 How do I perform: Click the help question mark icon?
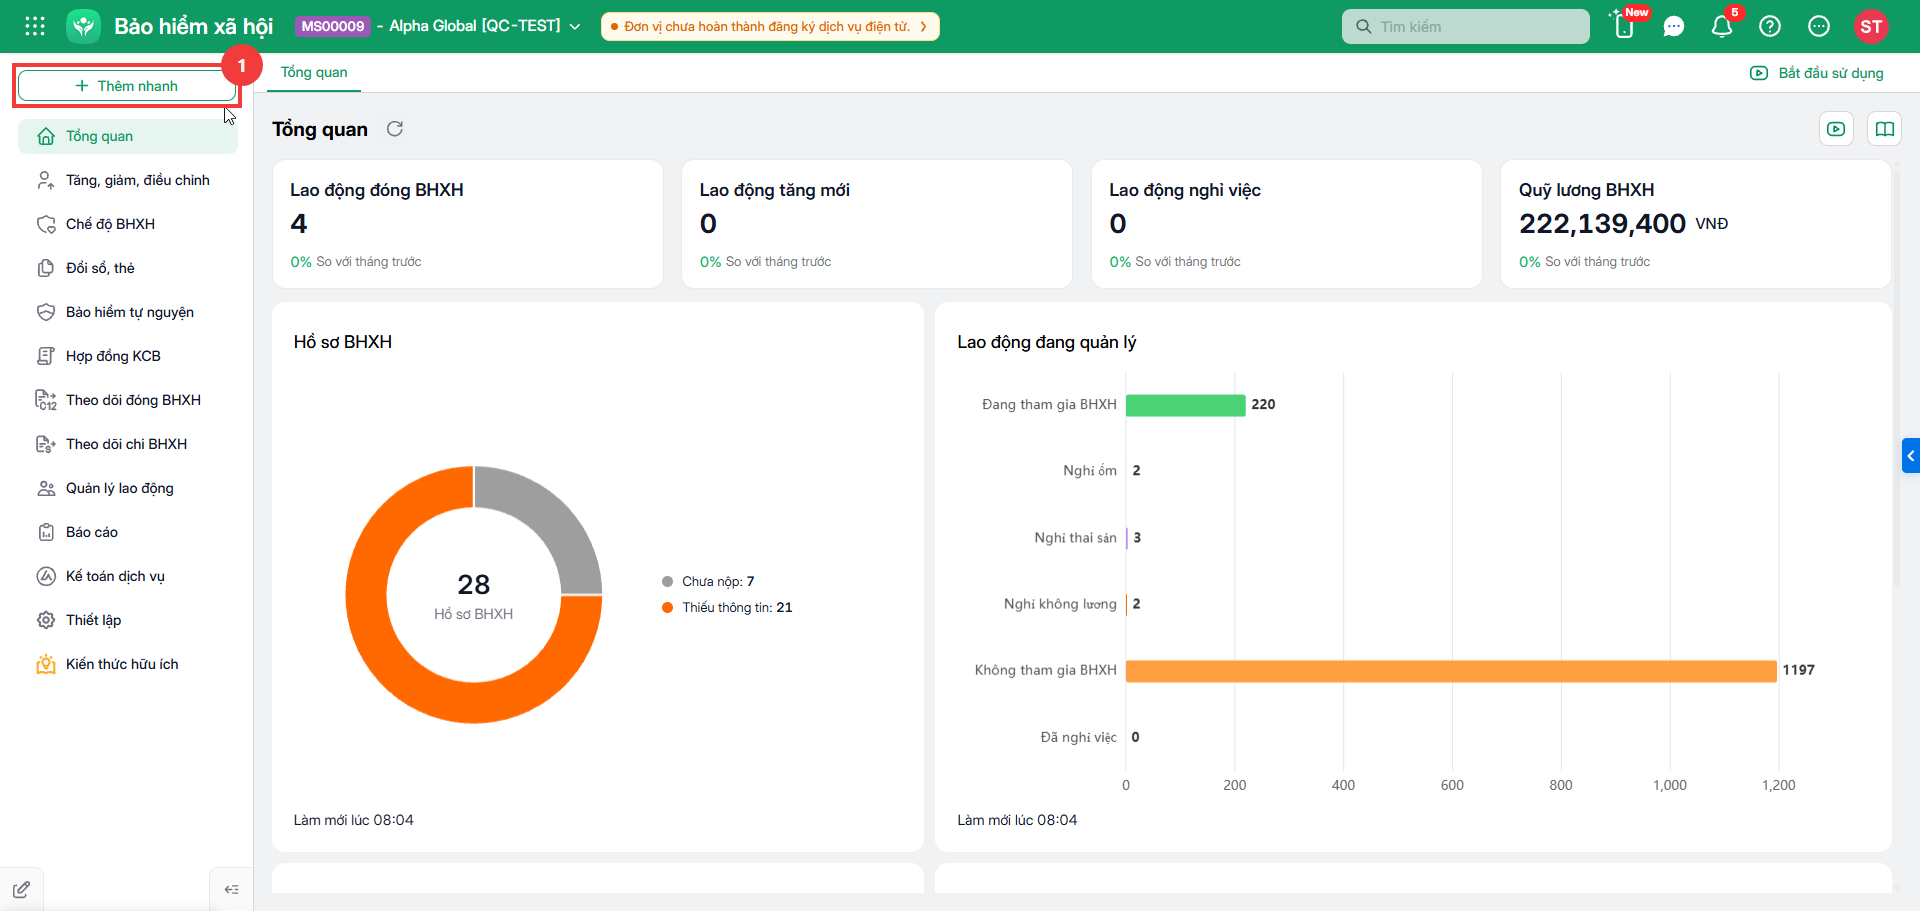[x=1770, y=26]
